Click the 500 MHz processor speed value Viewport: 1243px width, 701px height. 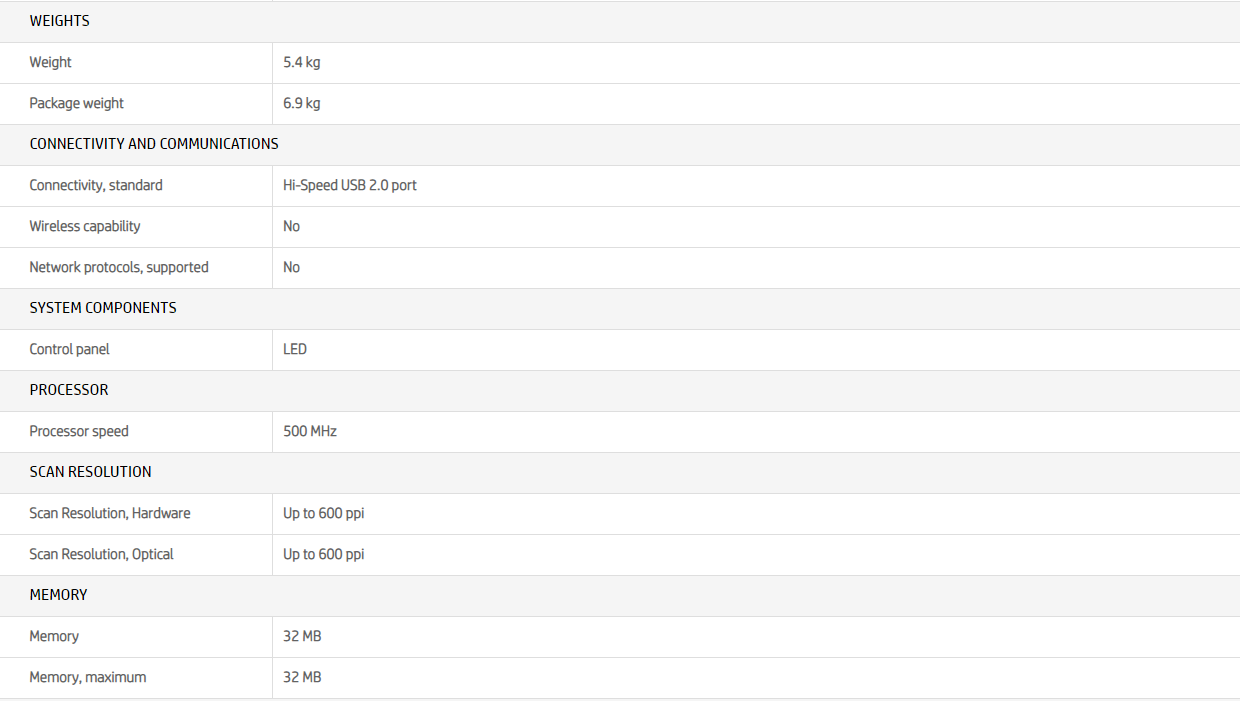click(x=309, y=431)
